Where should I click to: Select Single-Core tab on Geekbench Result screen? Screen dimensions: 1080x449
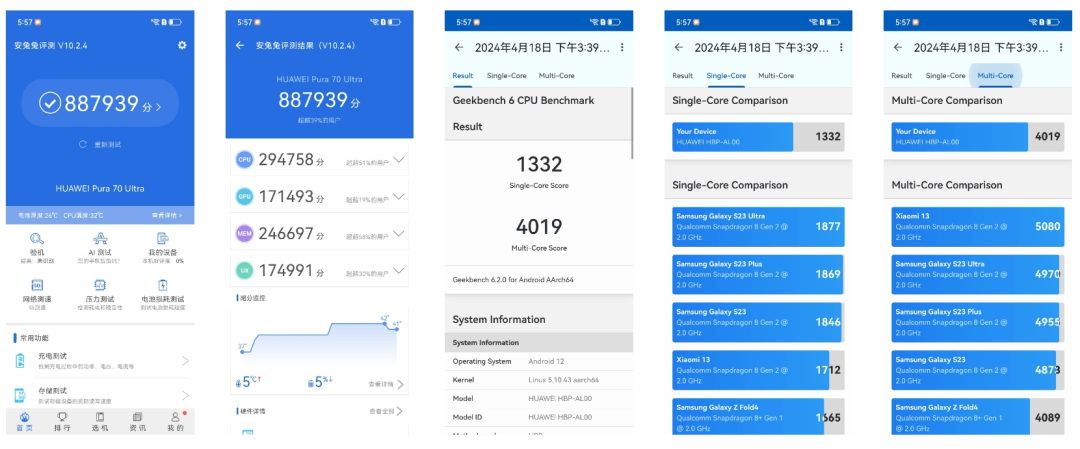507,76
